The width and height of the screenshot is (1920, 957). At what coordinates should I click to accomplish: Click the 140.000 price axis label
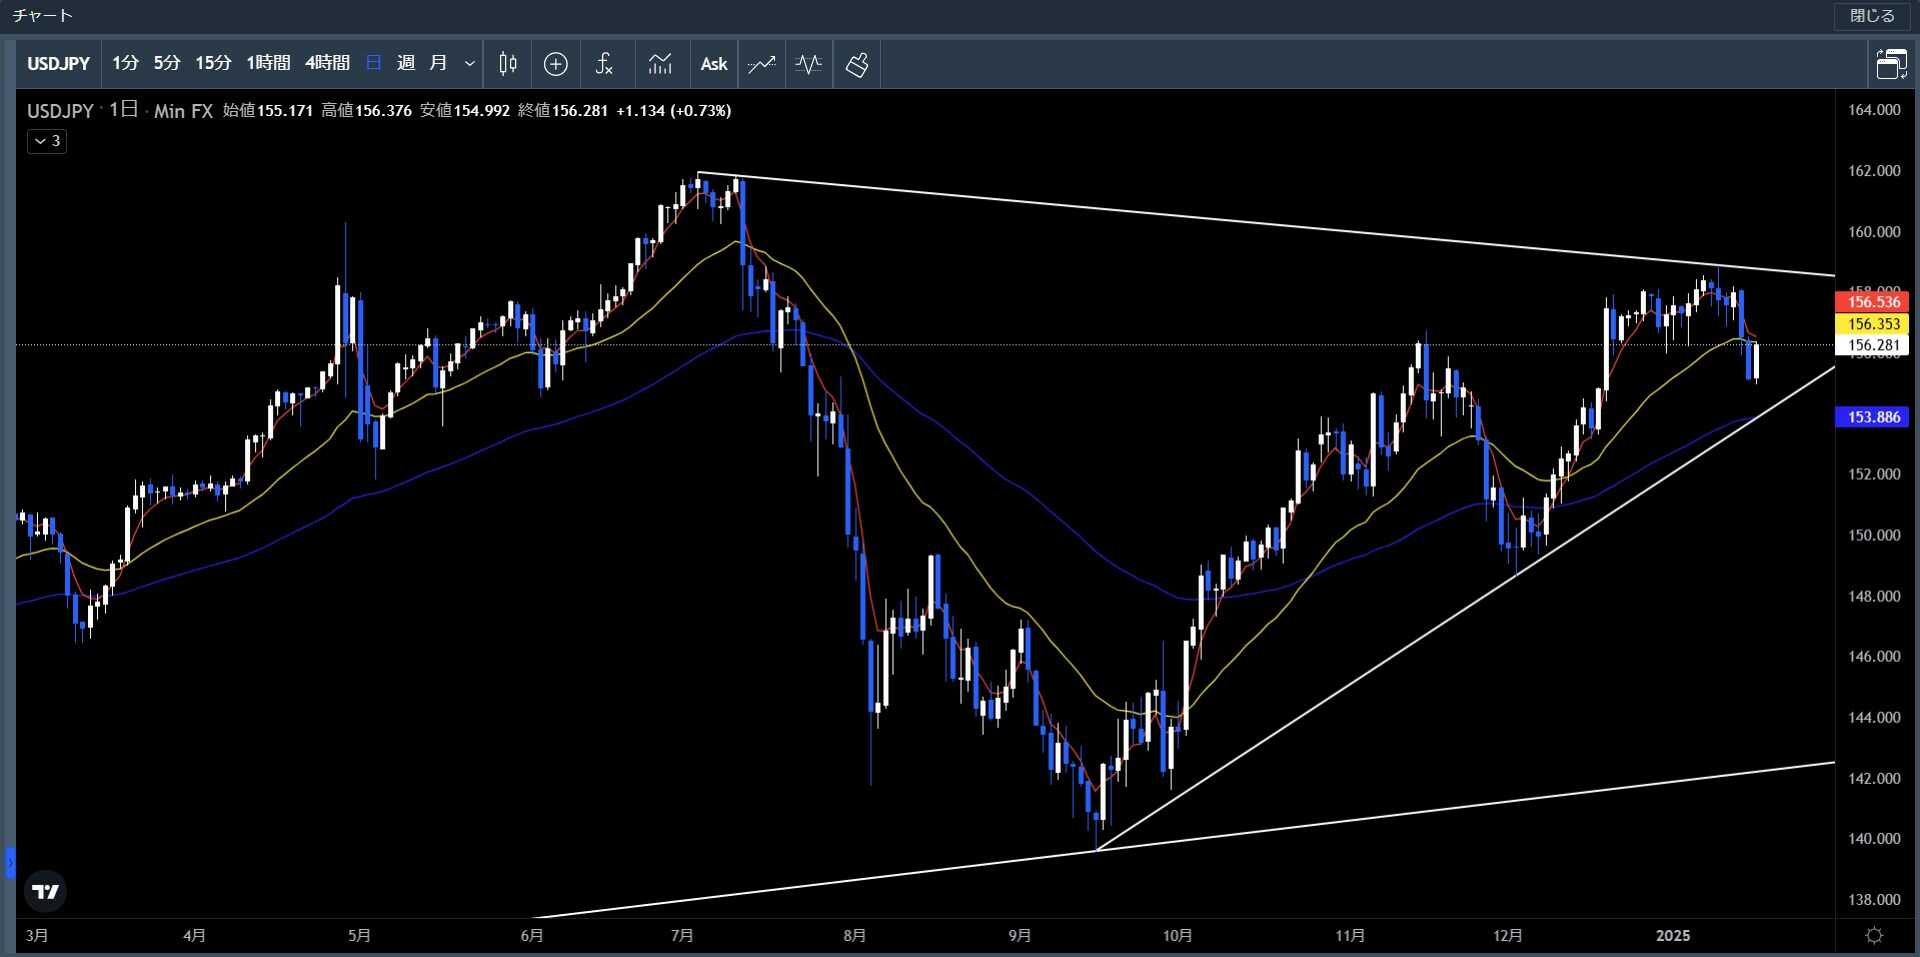1874,839
